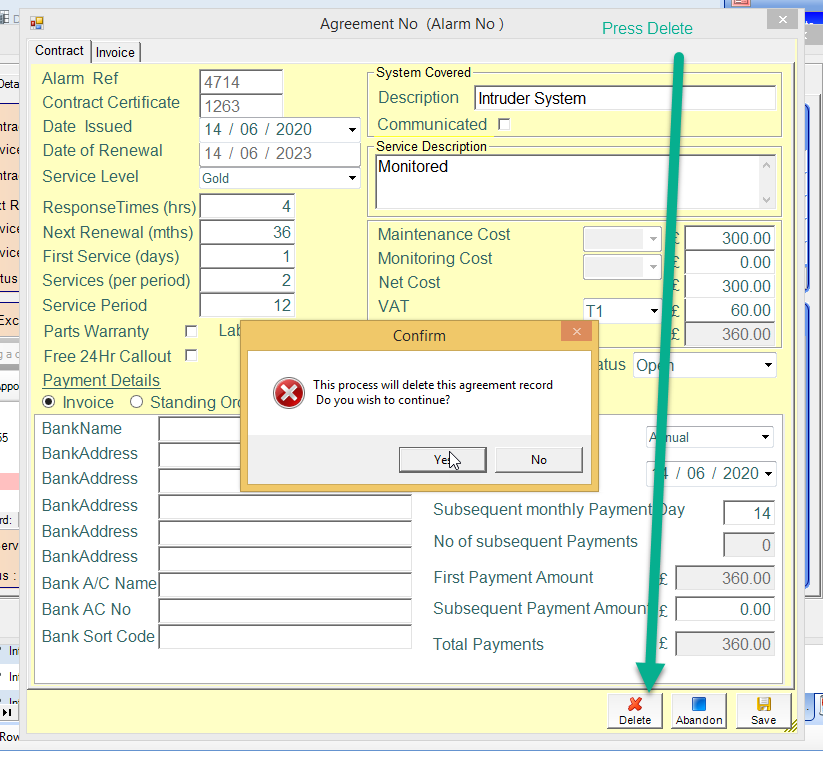Click the Net Cost amount field

[730, 286]
